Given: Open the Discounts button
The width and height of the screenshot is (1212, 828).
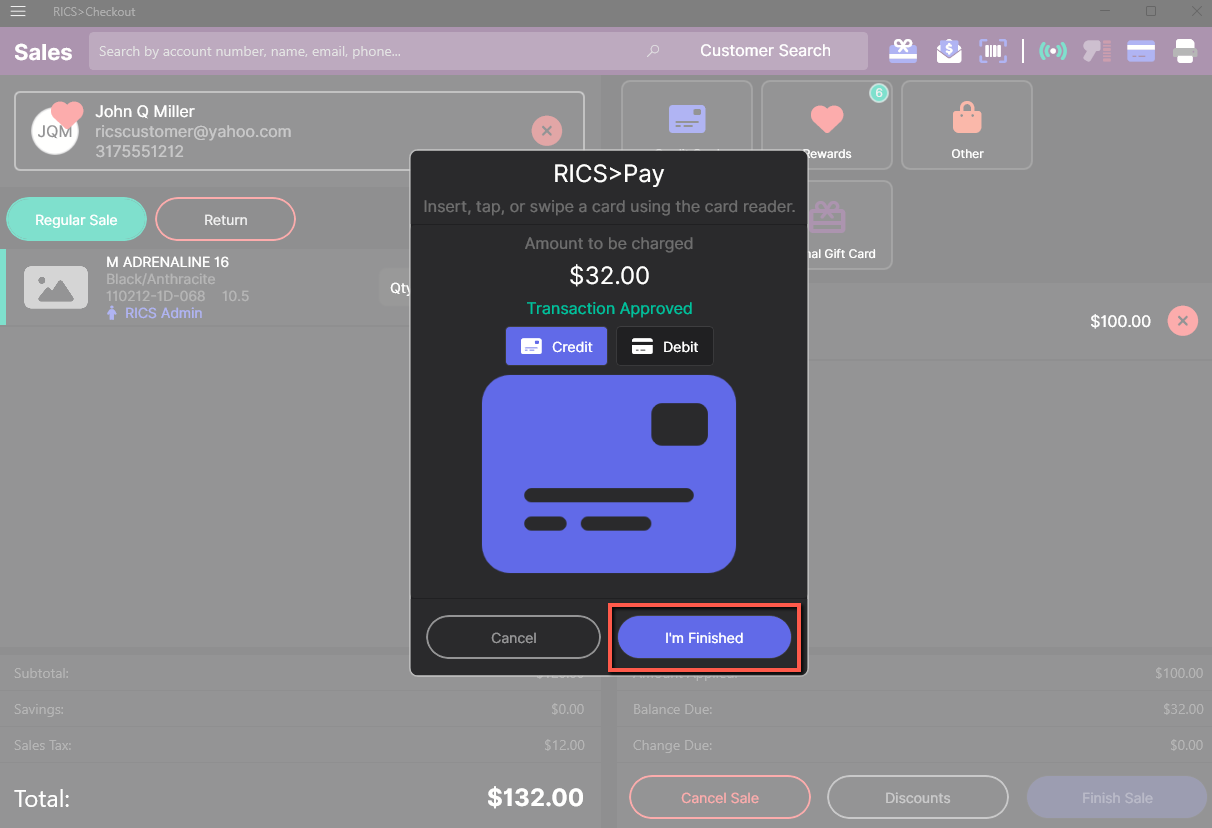Looking at the screenshot, I should tap(918, 798).
